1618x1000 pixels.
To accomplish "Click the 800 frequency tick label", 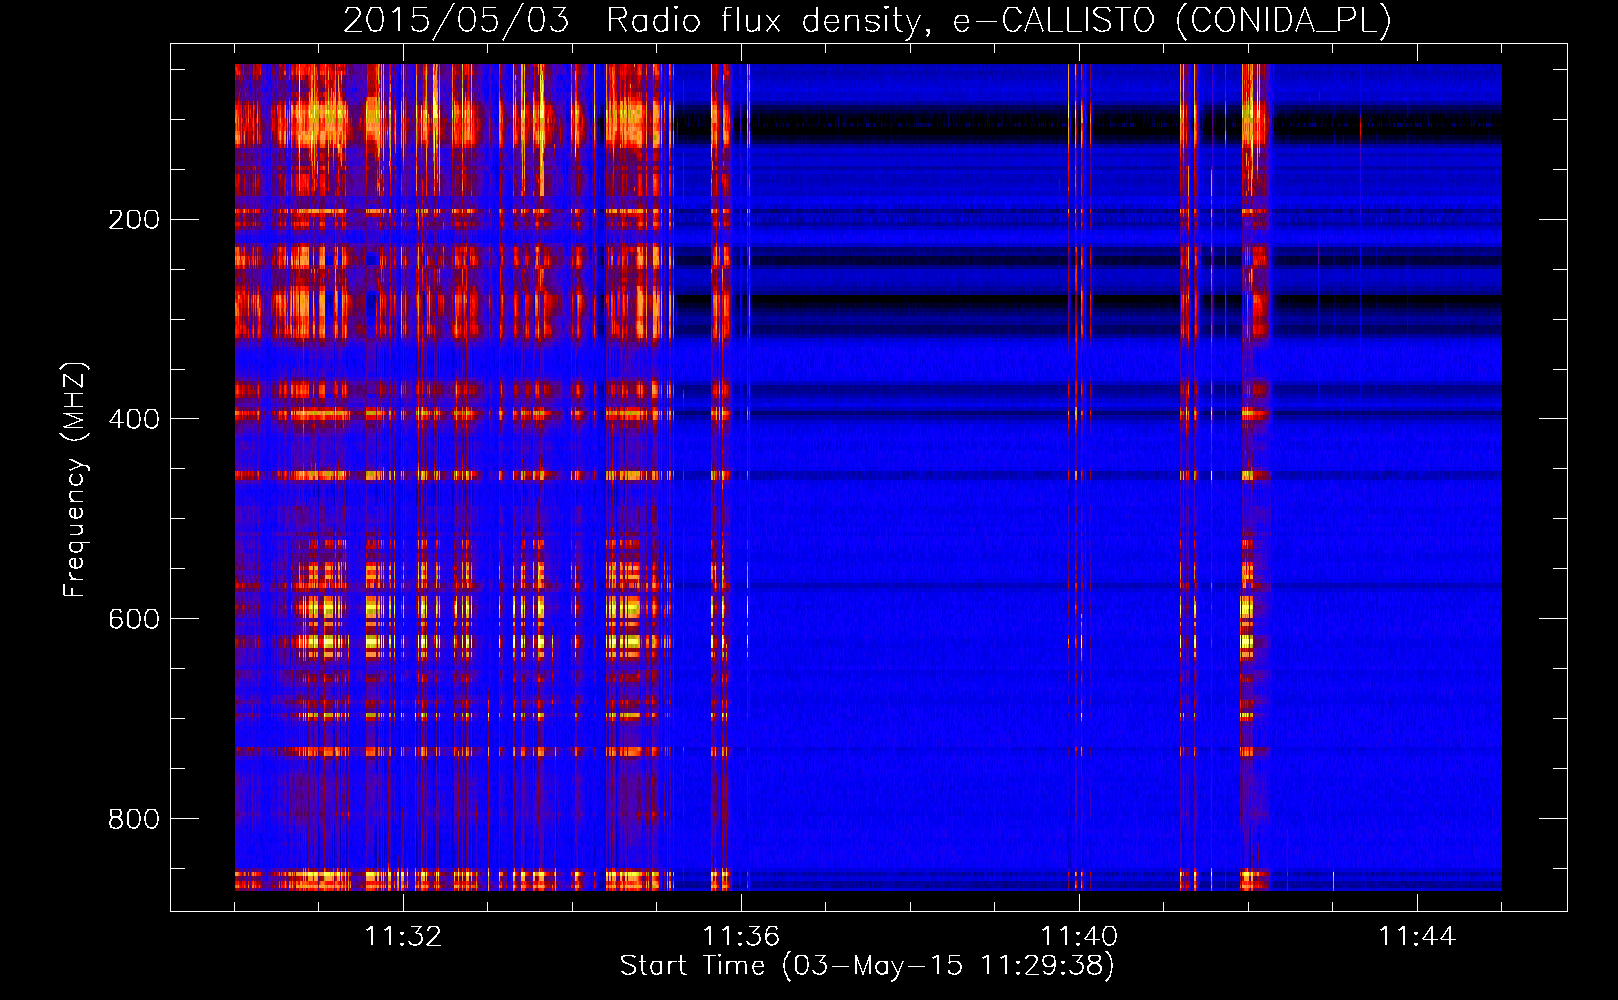I will 133,819.
